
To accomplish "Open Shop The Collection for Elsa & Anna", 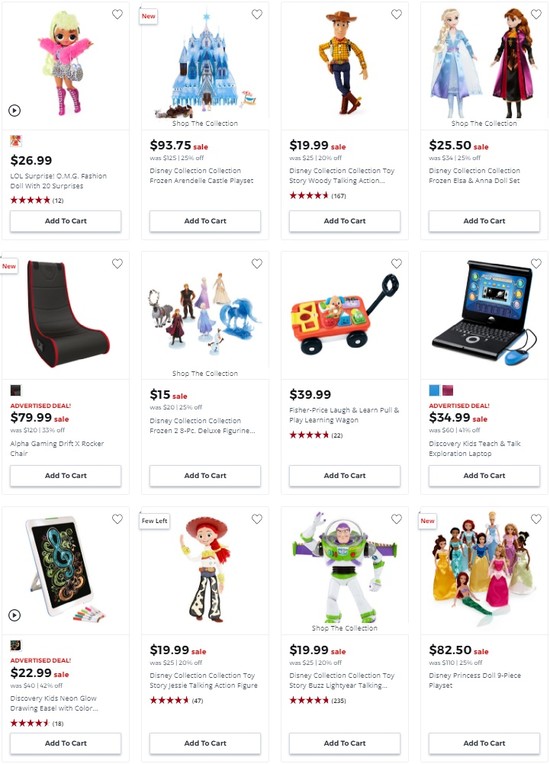I will point(484,124).
